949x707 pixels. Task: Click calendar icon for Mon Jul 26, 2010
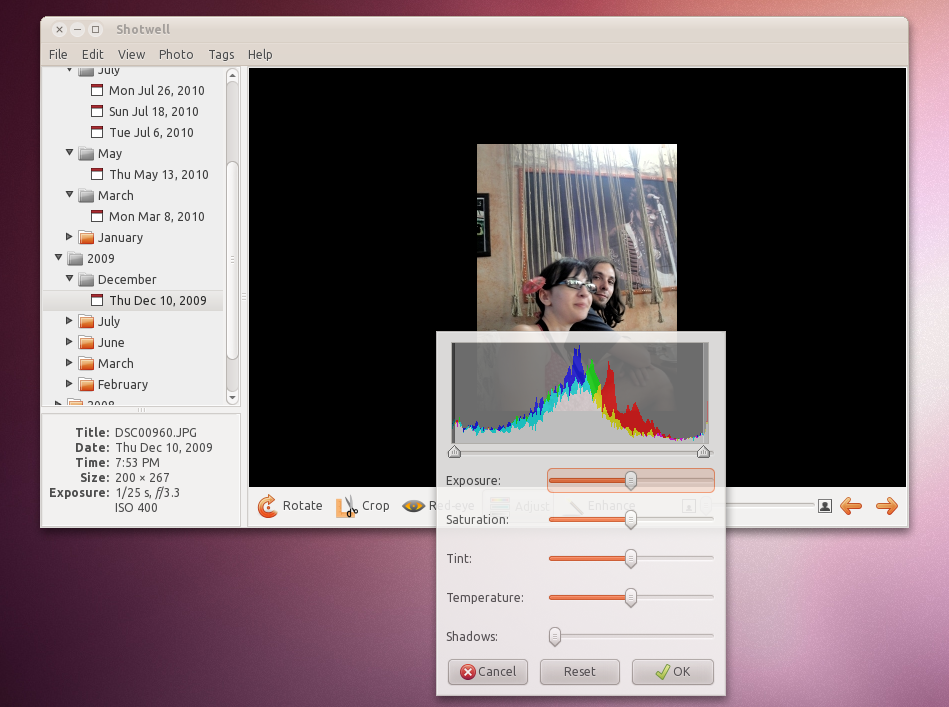tap(97, 90)
